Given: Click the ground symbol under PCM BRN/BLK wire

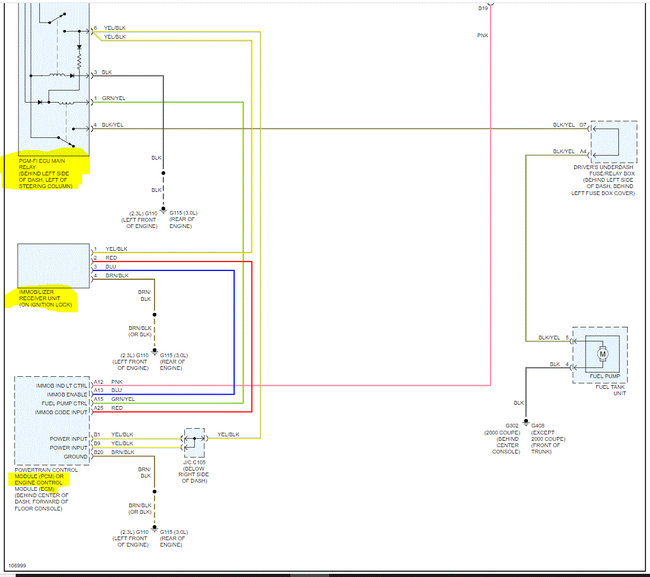Looking at the screenshot, I should 154,528.
